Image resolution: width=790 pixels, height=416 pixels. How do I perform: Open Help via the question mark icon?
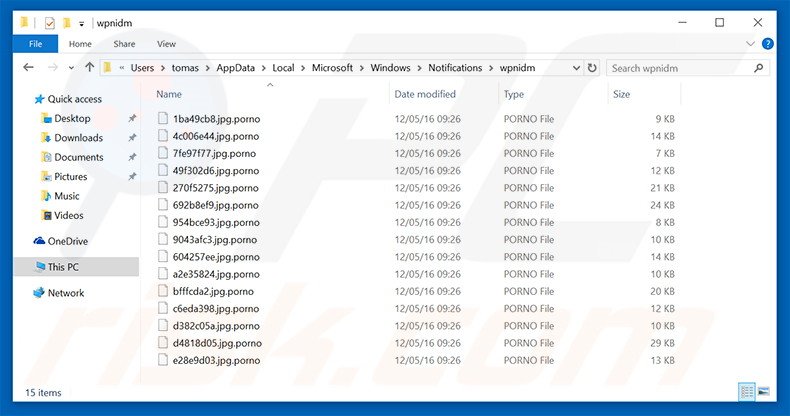767,44
